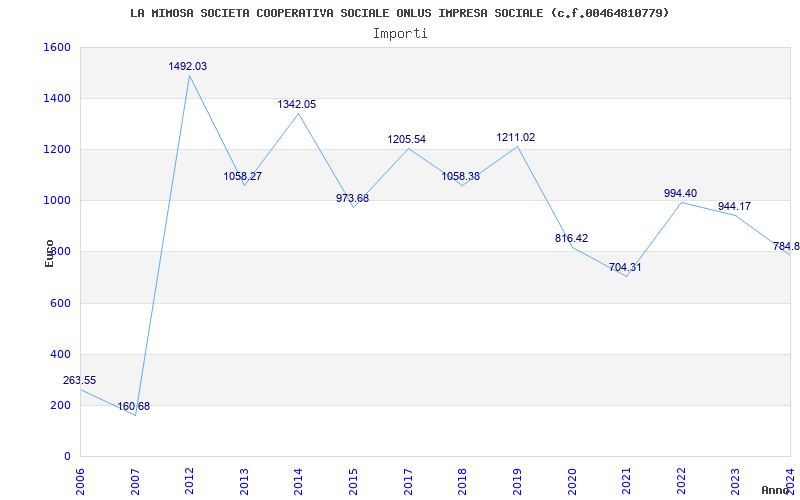Click the 200 y-axis tick label
Screen dimensions: 800x500
(60, 406)
